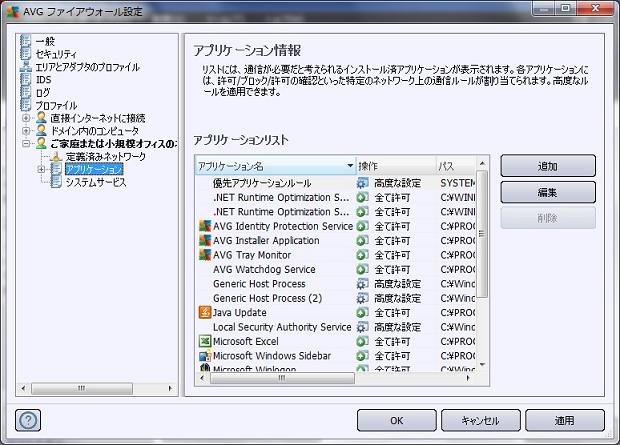Expand the 直接インターネットに接続 profile
Screen dimensions: 620x445
coord(26,118)
